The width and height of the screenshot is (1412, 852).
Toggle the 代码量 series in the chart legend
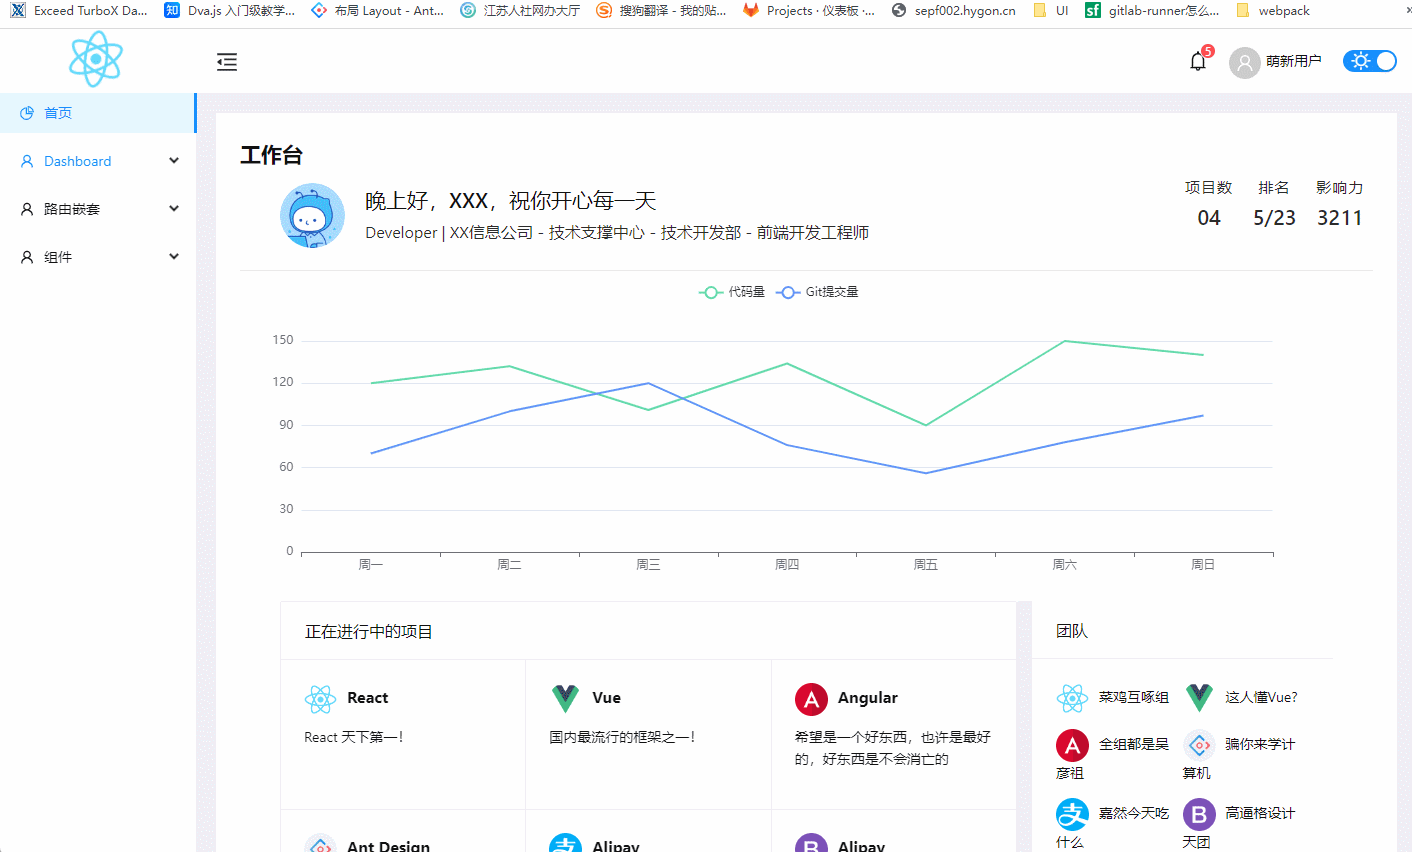[x=732, y=292]
